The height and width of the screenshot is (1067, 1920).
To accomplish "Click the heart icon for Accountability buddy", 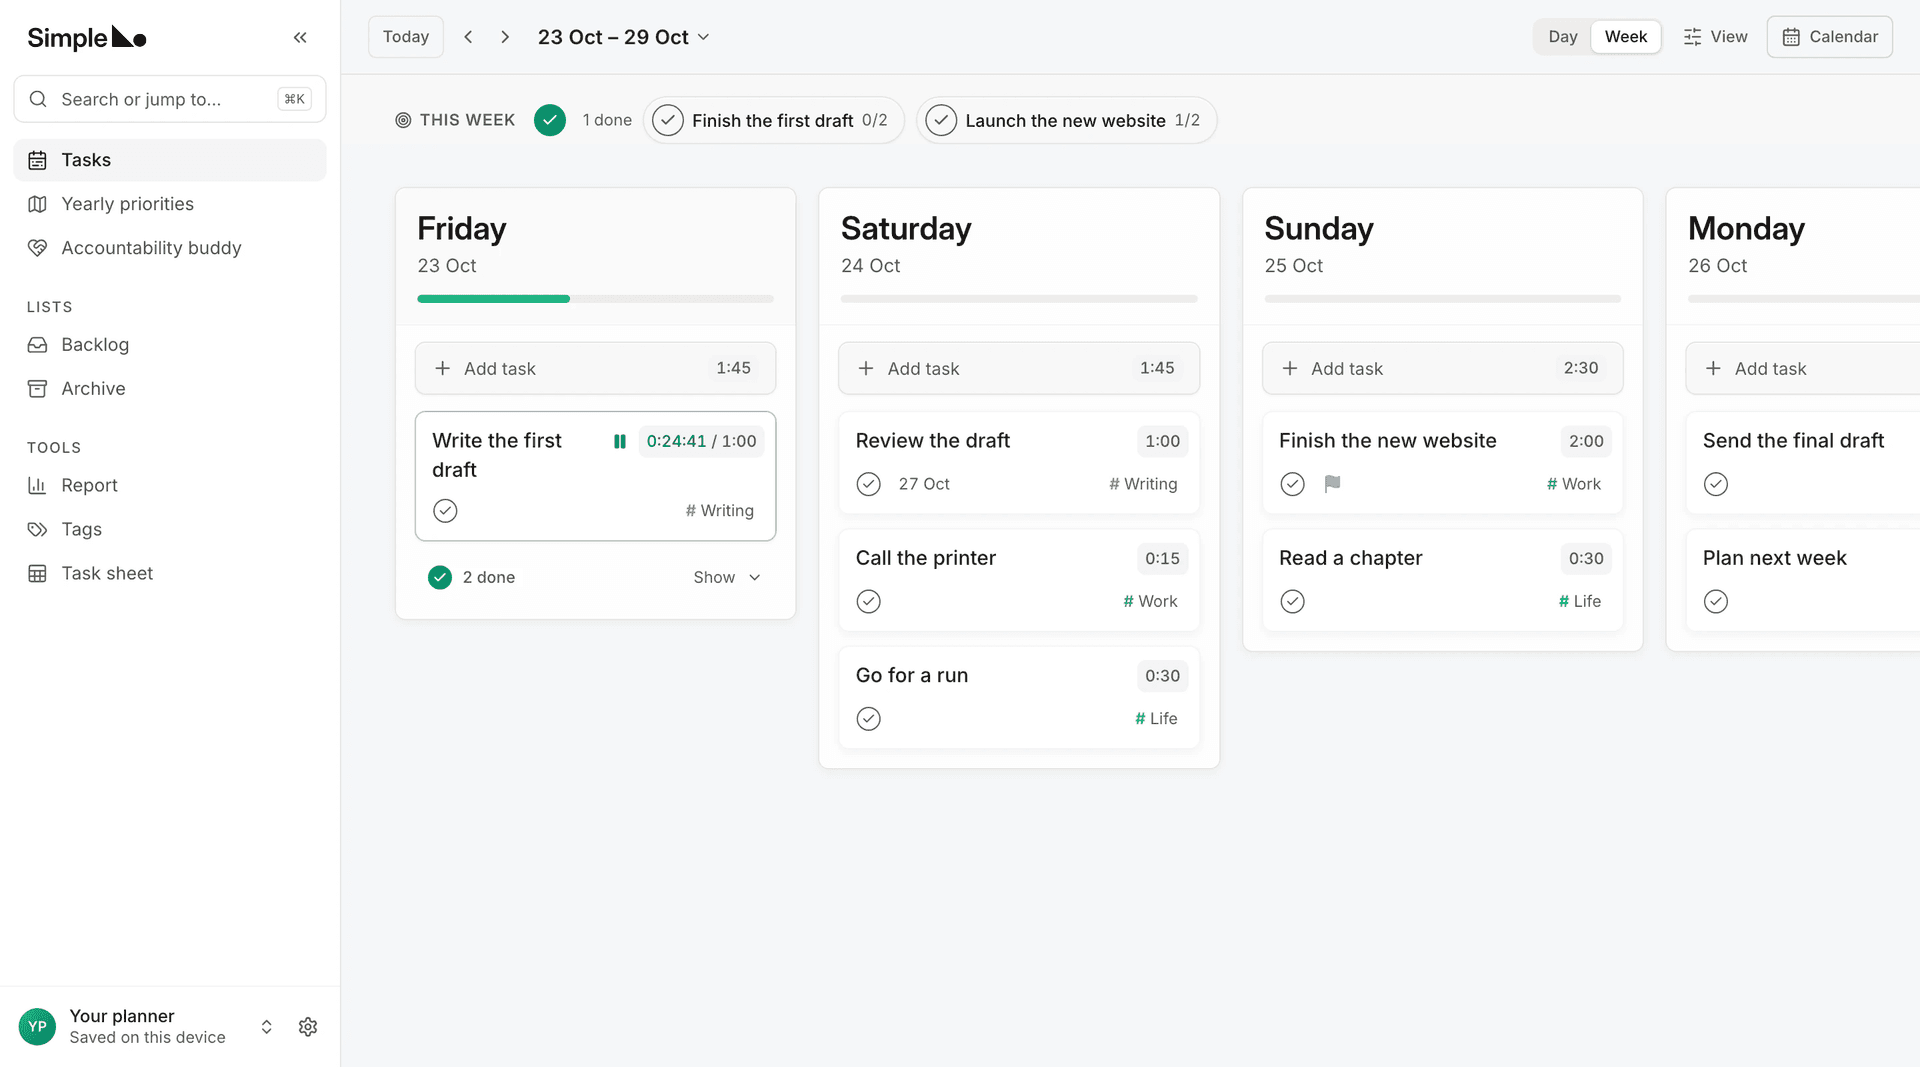I will 38,248.
